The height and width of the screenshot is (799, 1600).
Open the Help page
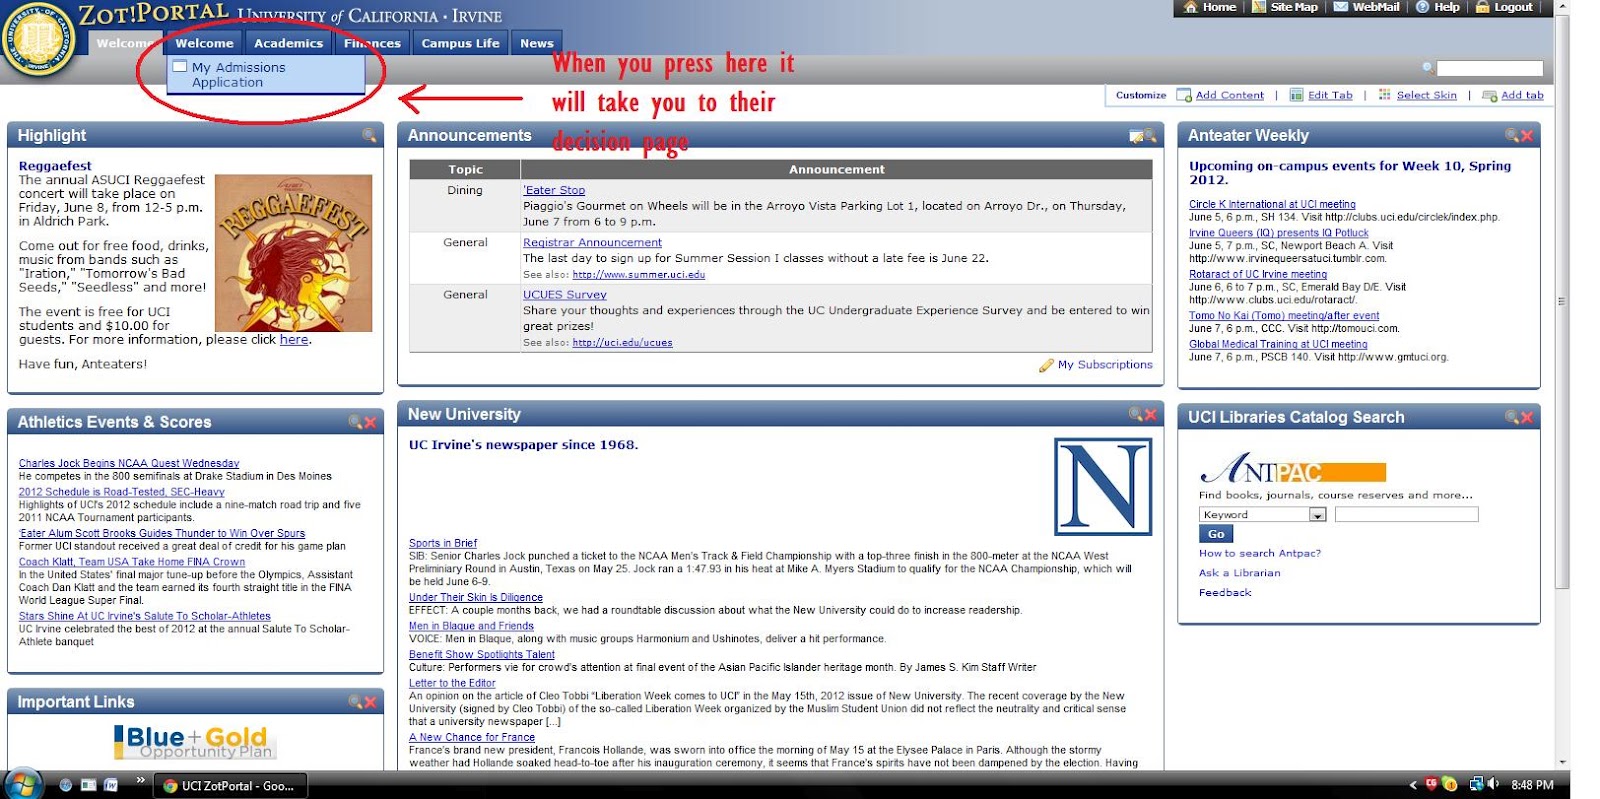point(1438,7)
